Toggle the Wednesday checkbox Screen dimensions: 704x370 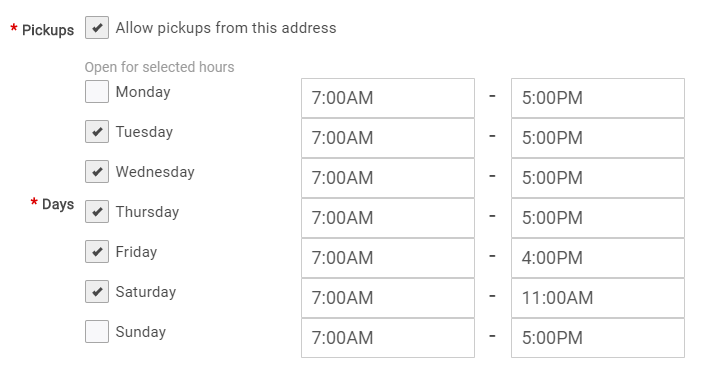coord(97,172)
